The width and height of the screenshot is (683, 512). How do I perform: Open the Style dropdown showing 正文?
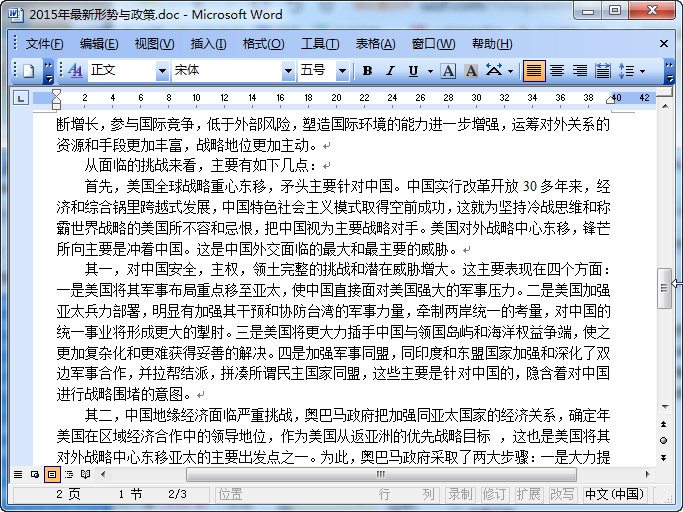(162, 71)
